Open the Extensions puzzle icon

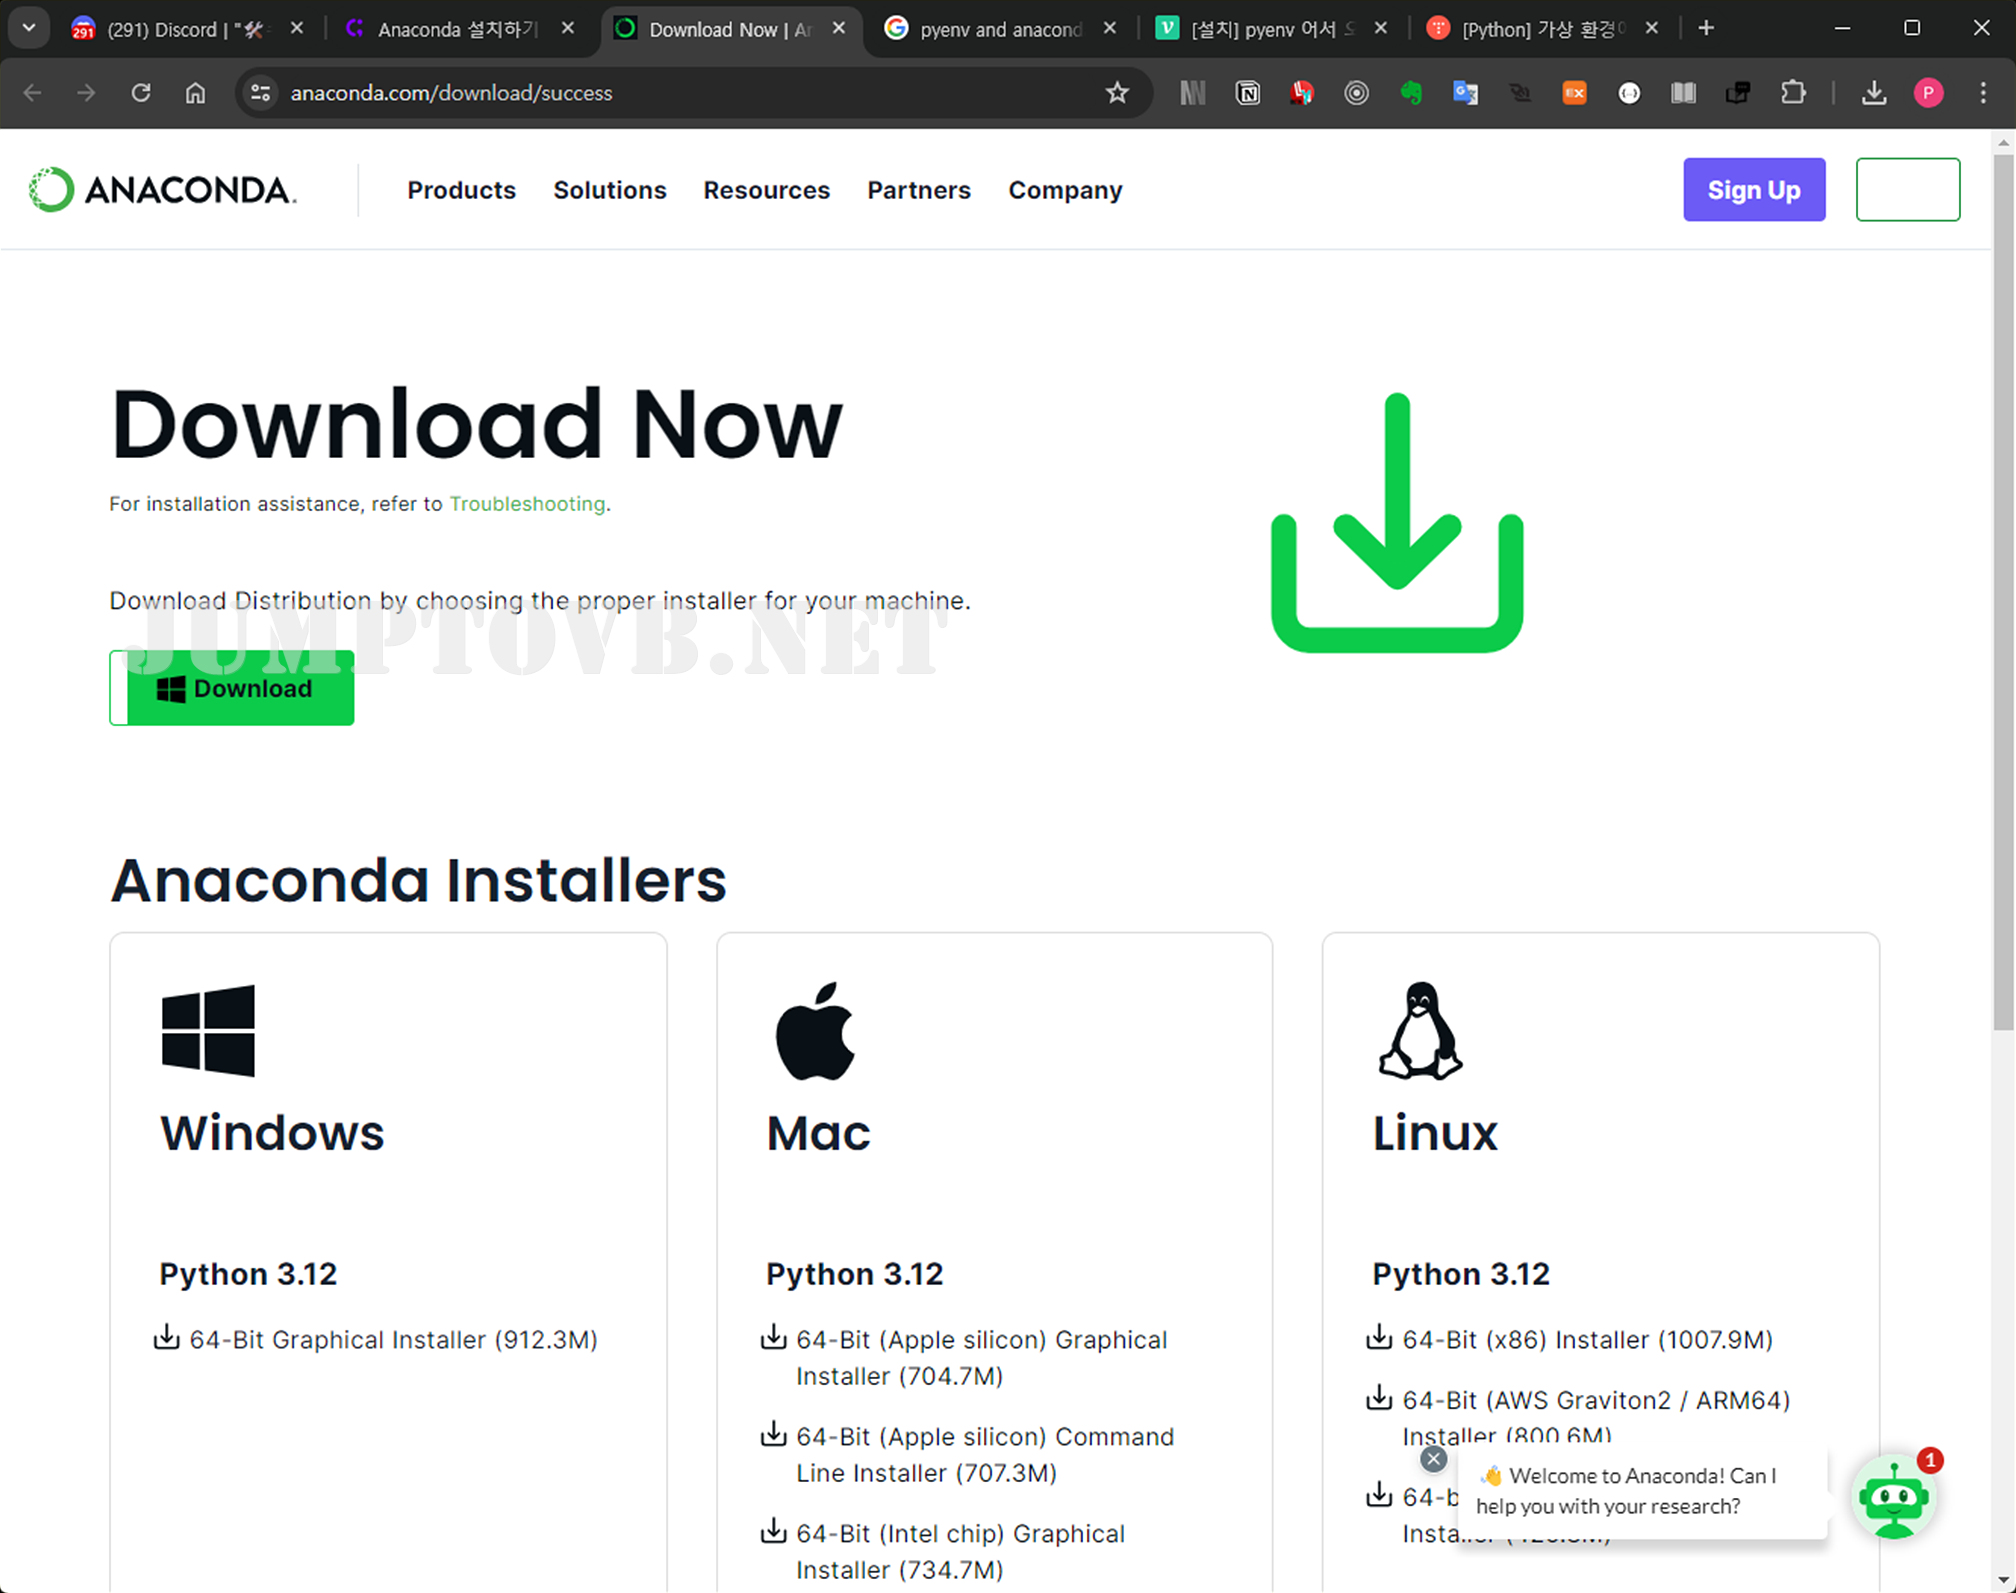1793,93
